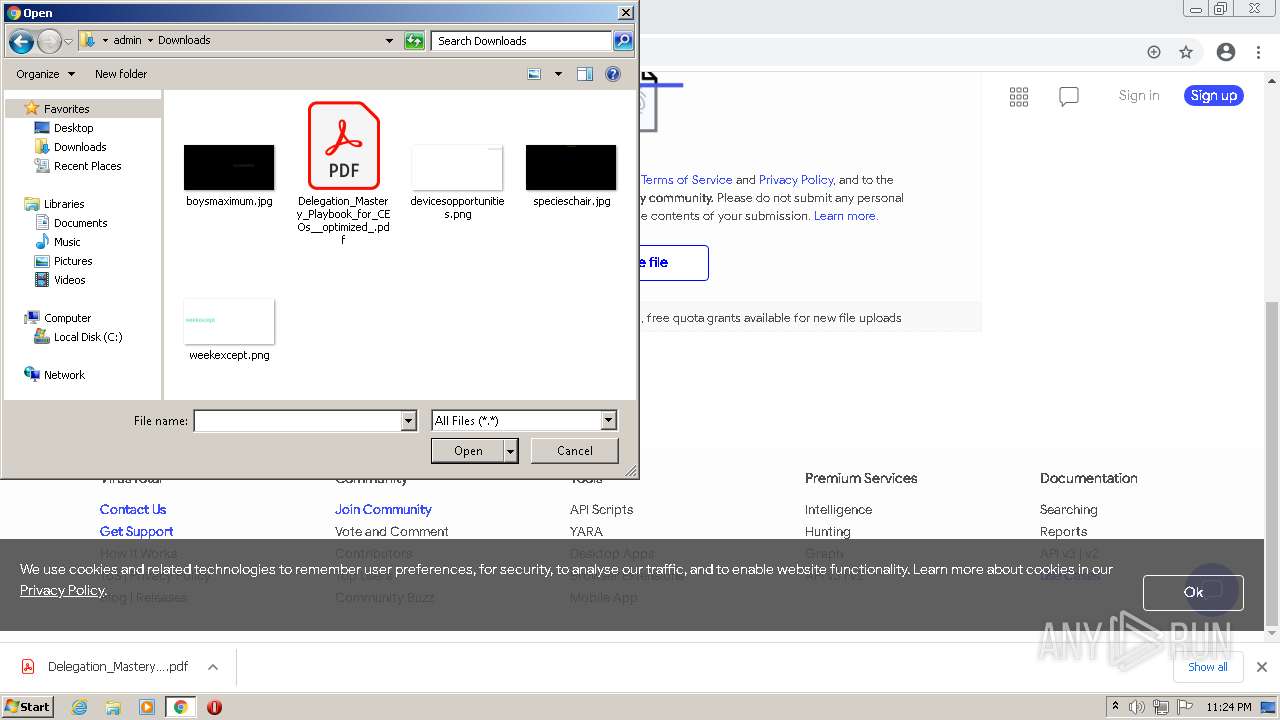Expand download item options chevron
1280x720 pixels.
pyautogui.click(x=213, y=667)
